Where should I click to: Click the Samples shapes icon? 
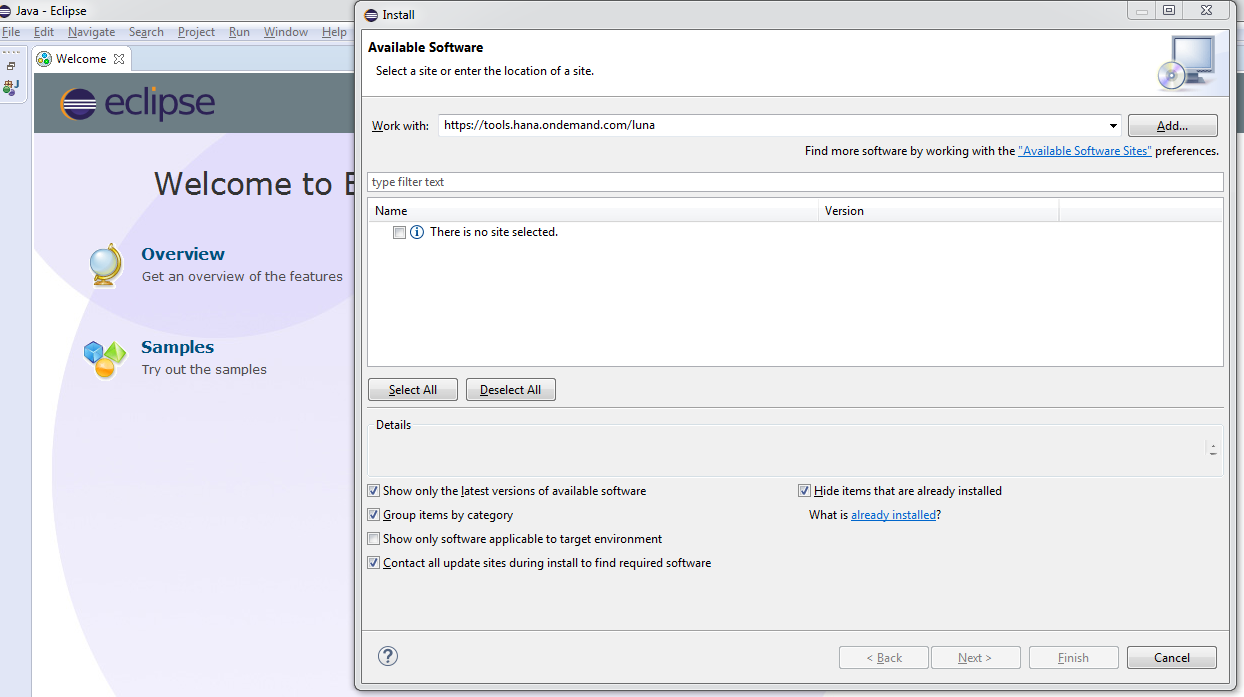coord(105,358)
